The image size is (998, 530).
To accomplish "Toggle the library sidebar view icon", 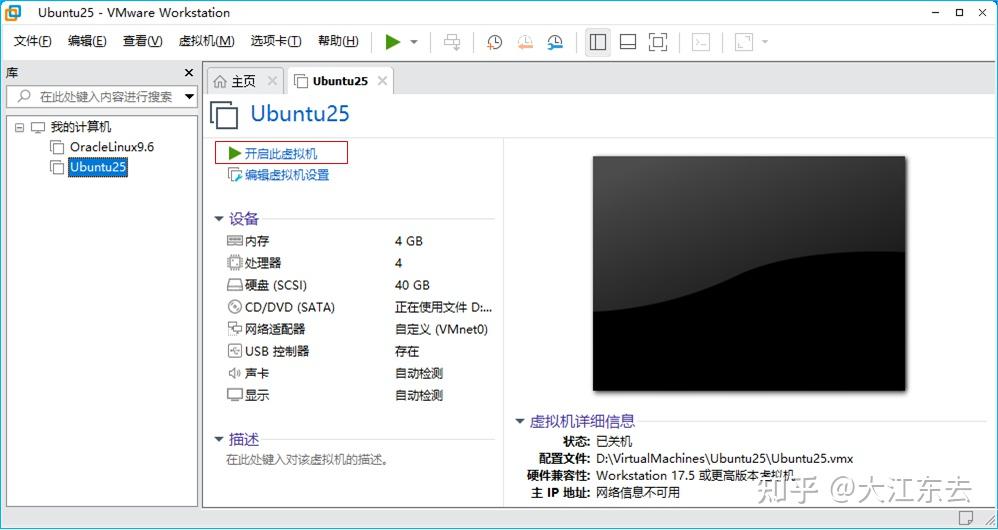I will (x=598, y=42).
